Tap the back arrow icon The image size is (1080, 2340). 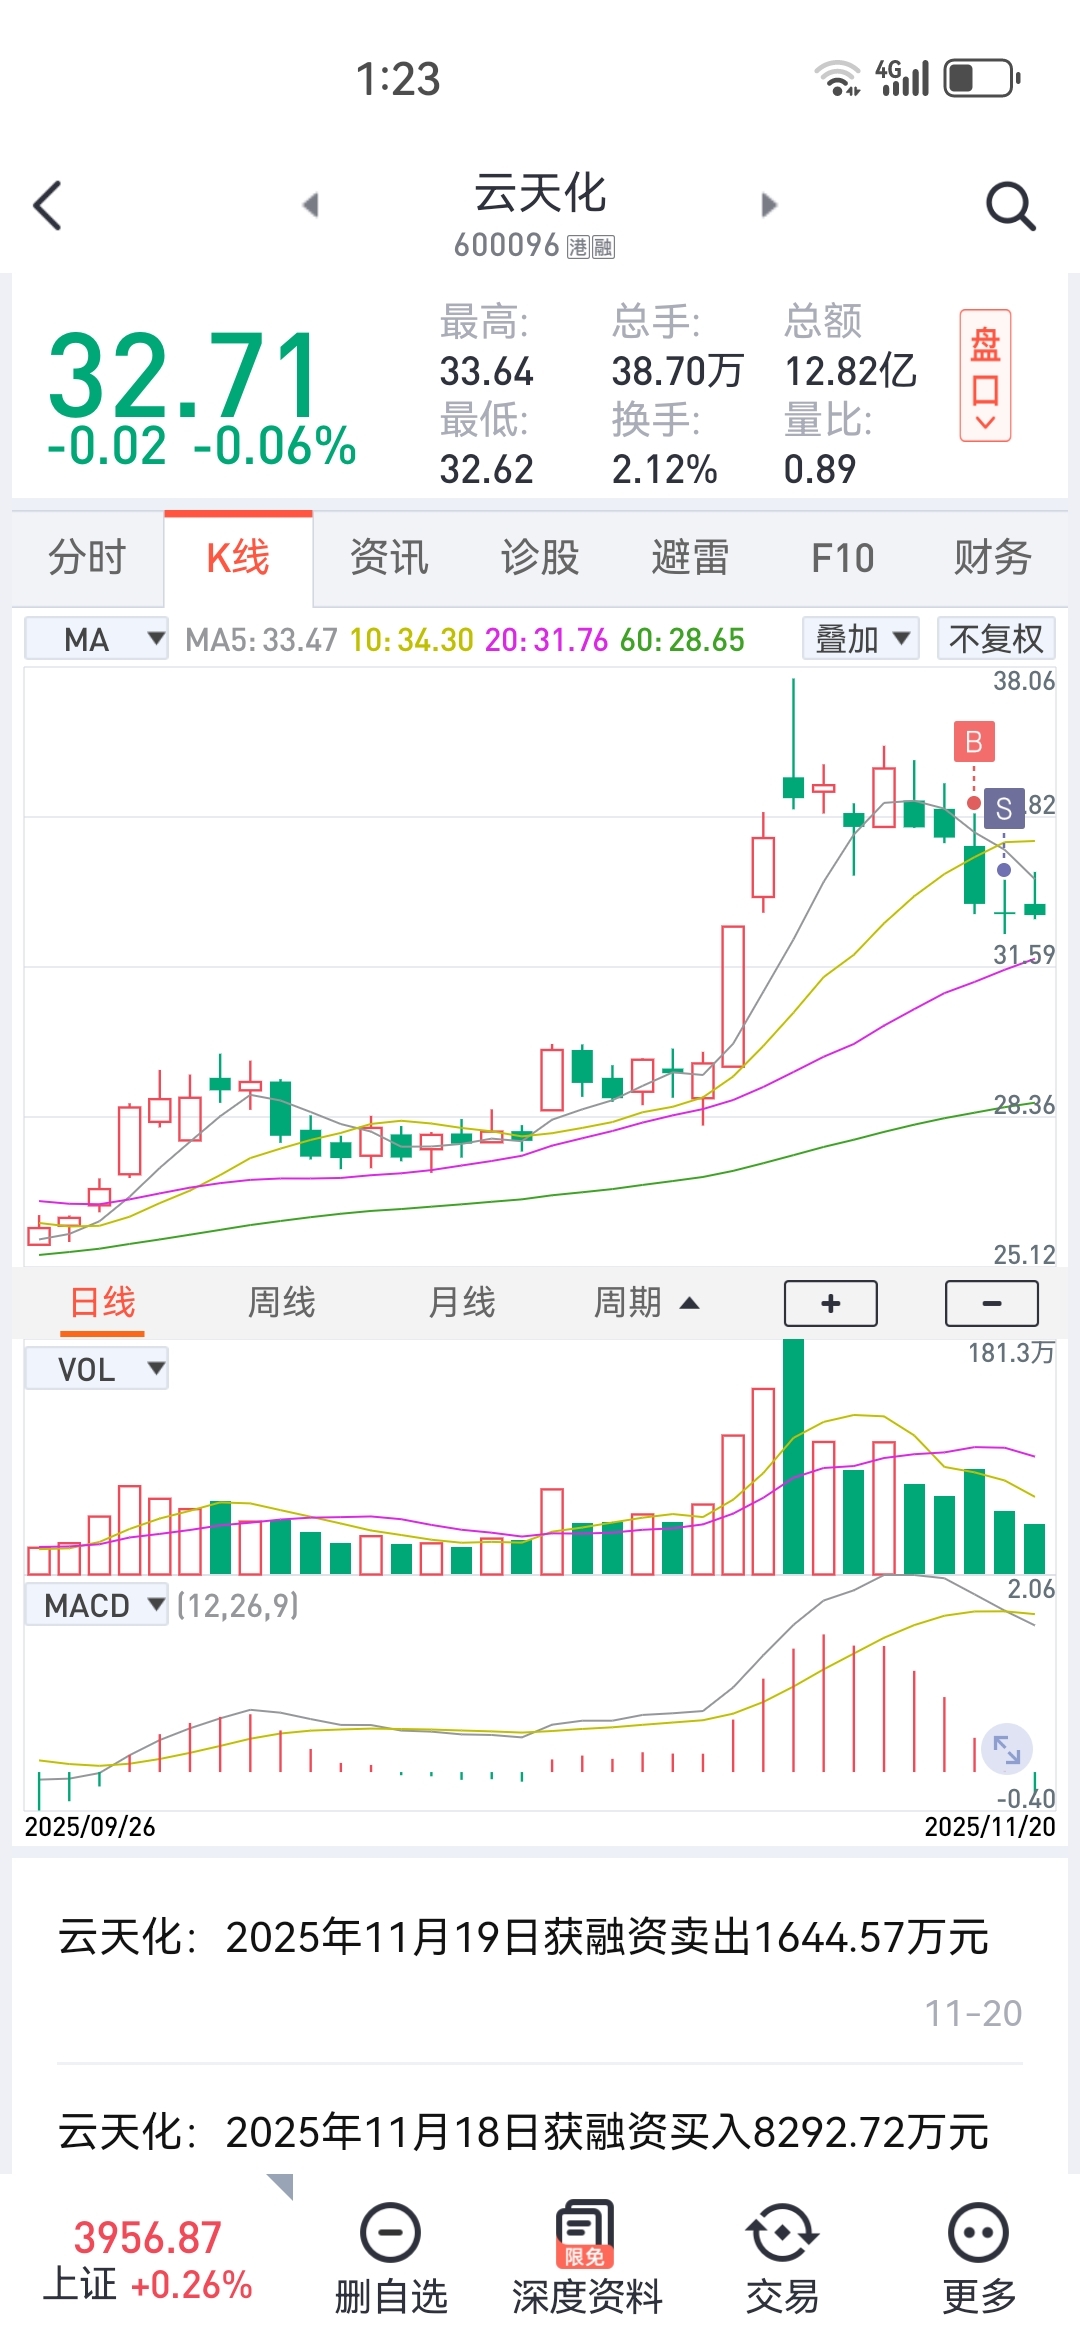pyautogui.click(x=47, y=206)
